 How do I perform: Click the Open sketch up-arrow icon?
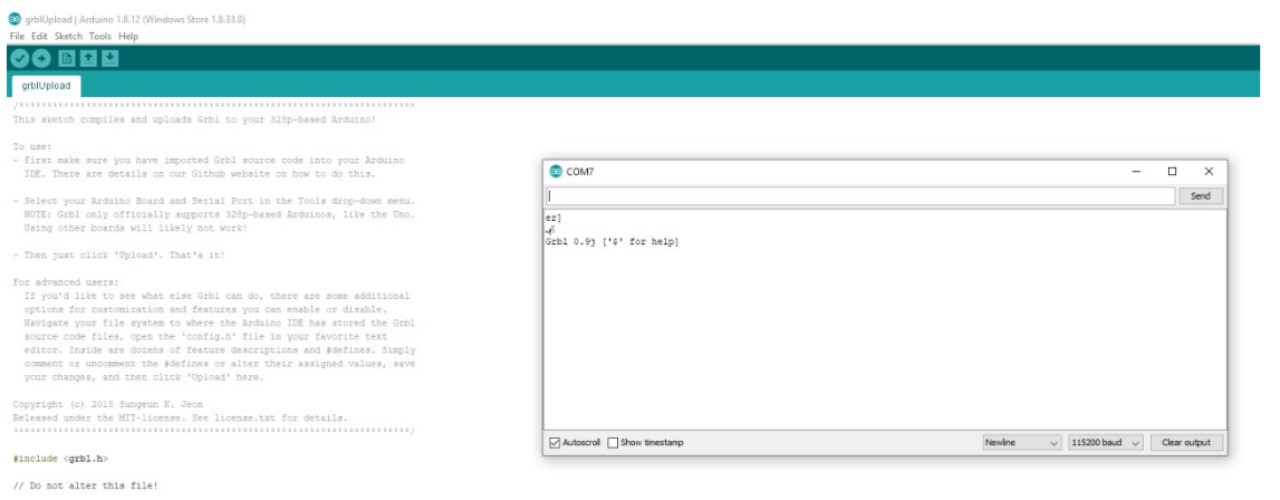(88, 58)
